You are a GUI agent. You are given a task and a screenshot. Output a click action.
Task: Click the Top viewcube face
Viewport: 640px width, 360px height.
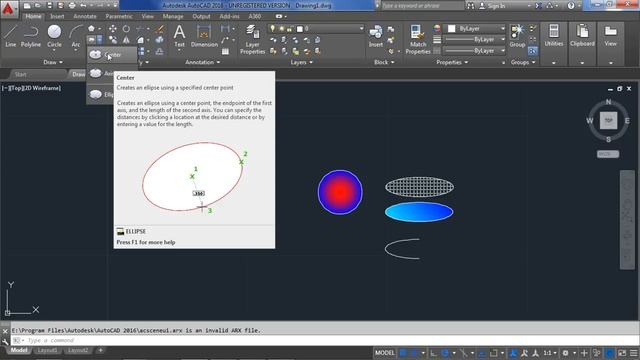[608, 120]
